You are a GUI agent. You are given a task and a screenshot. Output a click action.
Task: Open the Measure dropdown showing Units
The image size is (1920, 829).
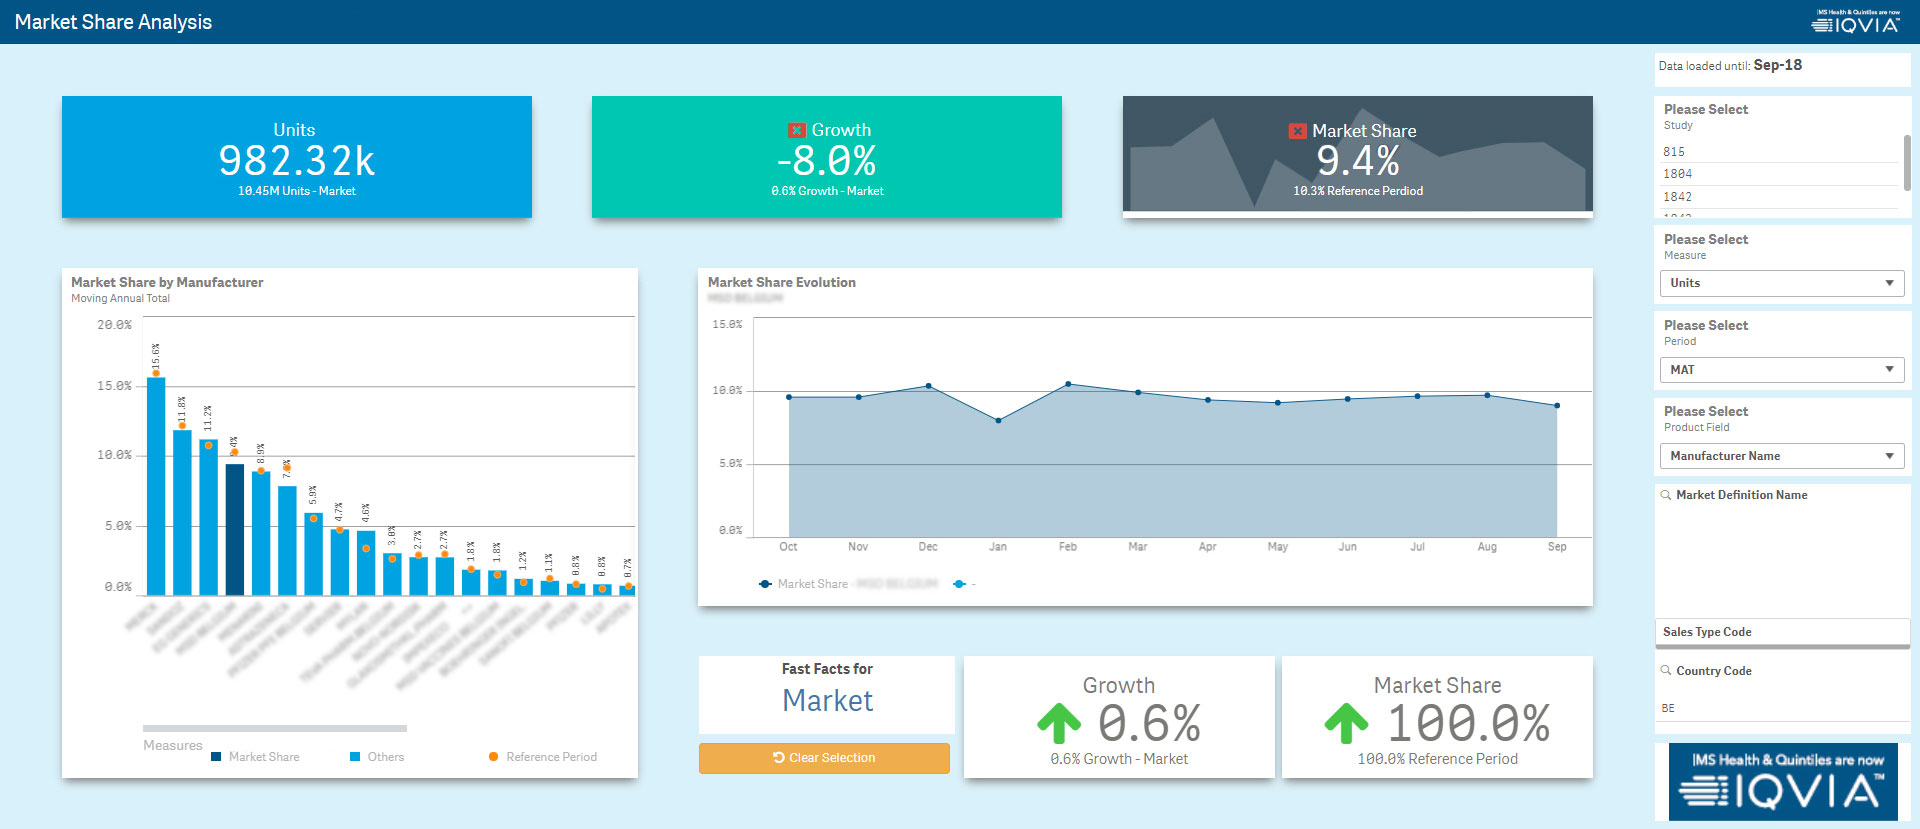[x=1781, y=283]
